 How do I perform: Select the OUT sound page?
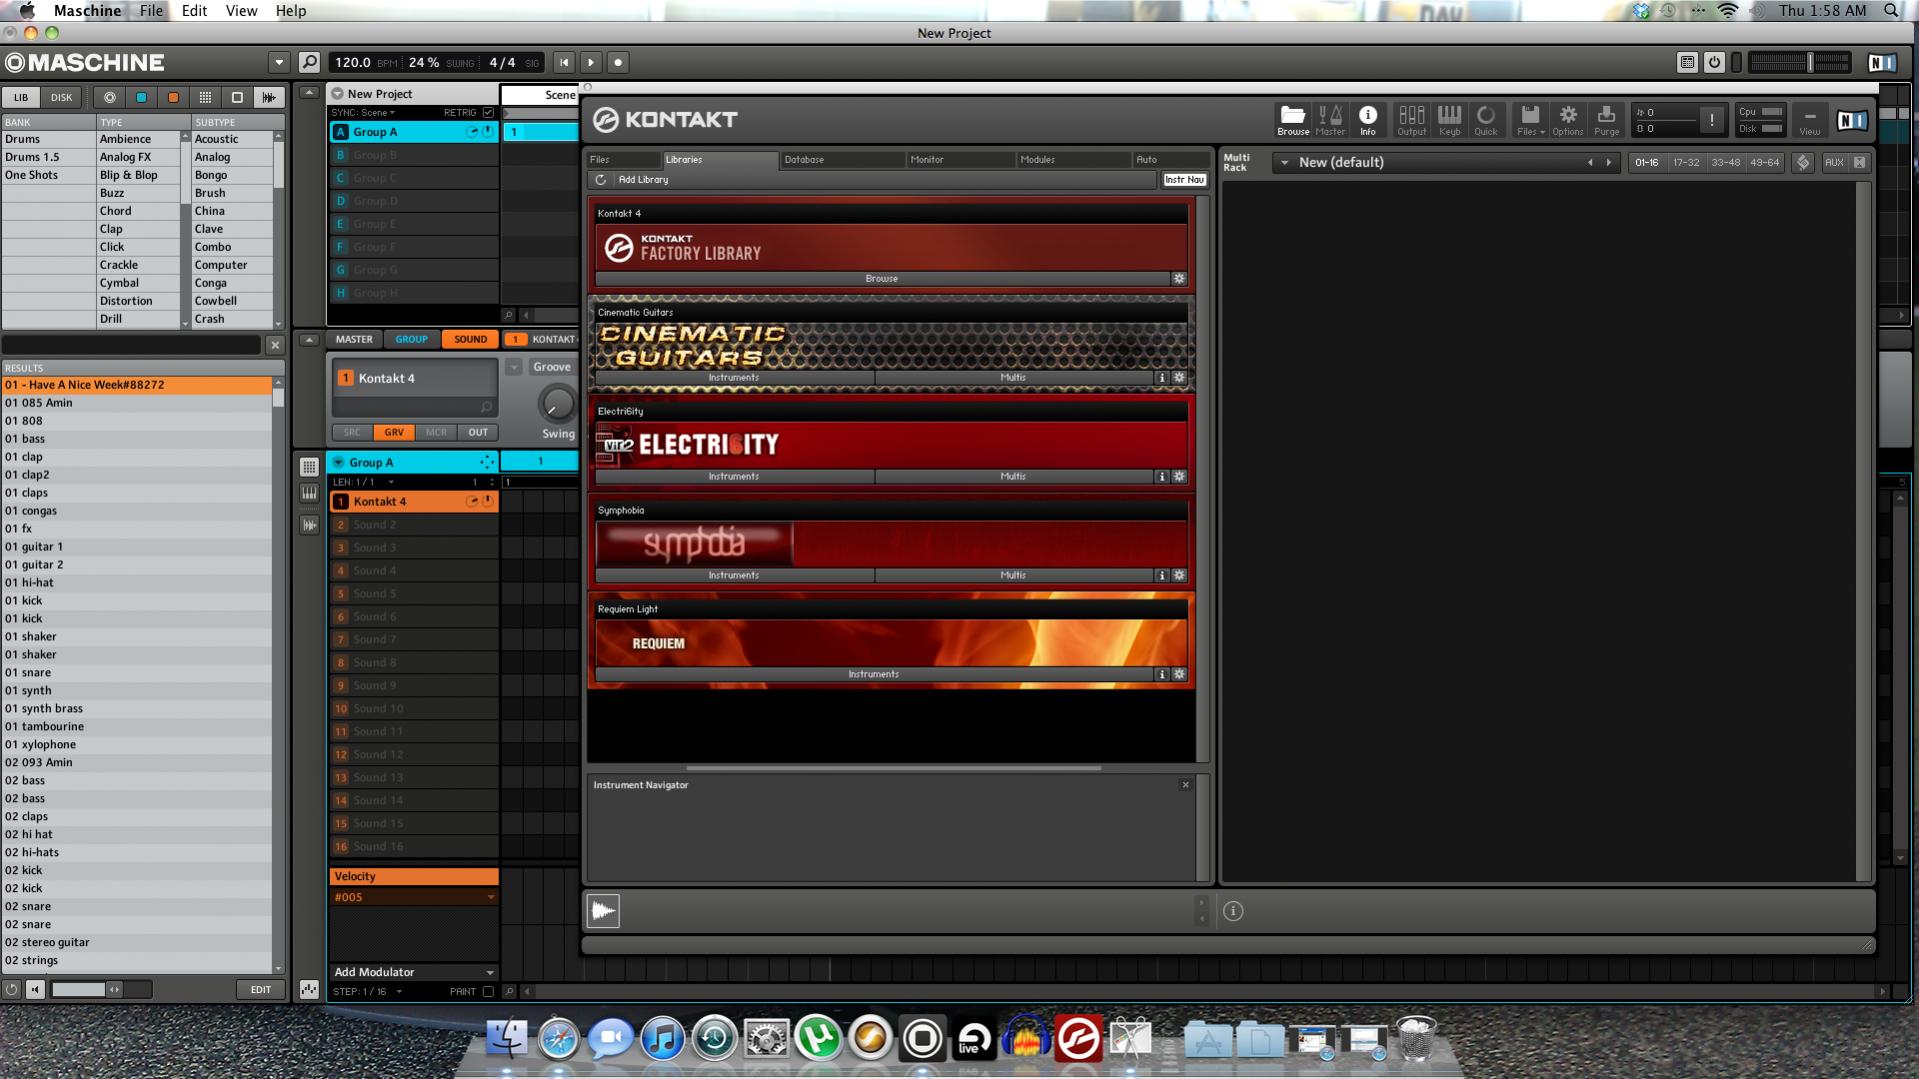(478, 433)
